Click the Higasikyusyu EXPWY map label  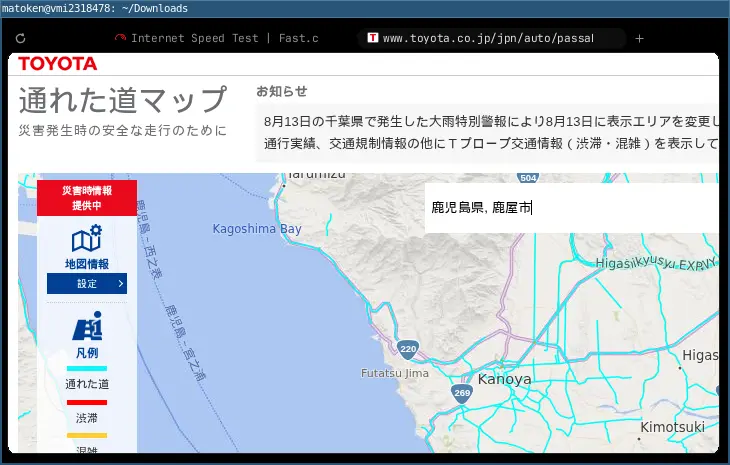coord(656,263)
